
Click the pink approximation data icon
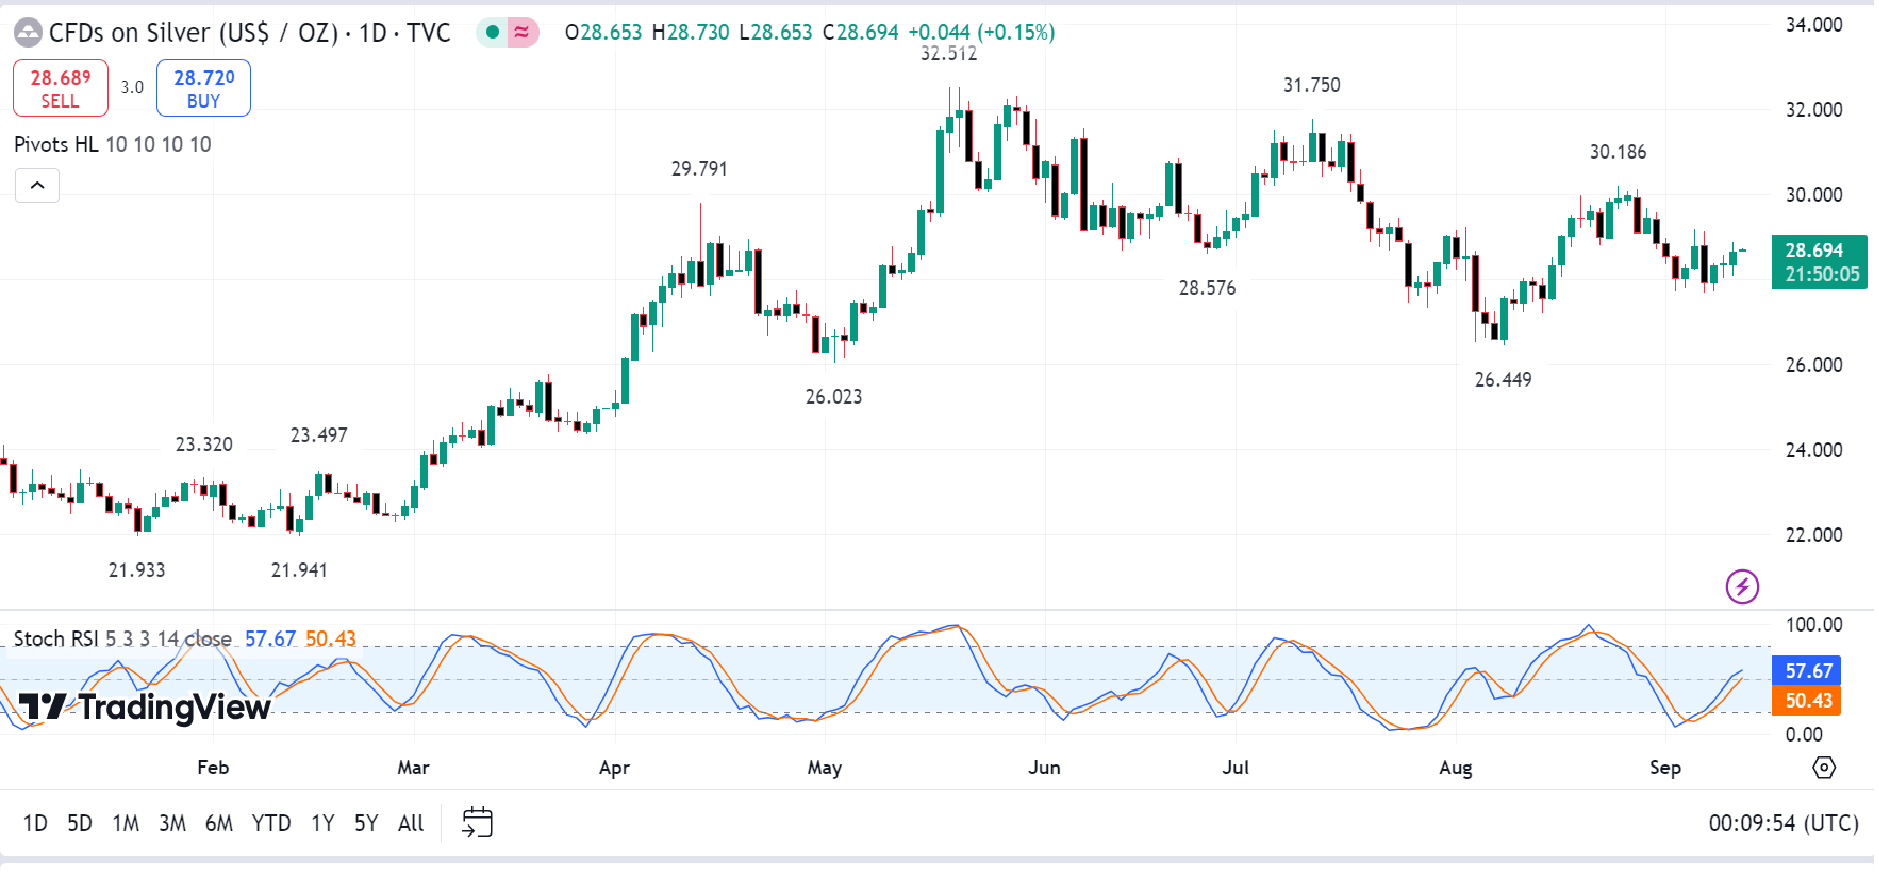tap(522, 32)
